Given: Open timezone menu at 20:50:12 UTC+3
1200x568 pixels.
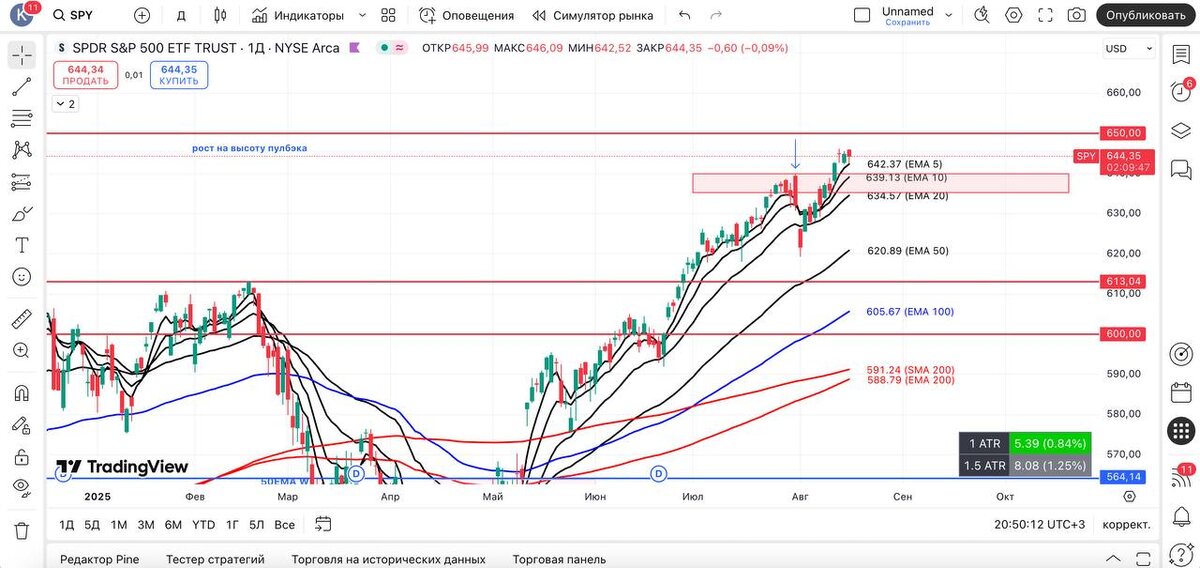Looking at the screenshot, I should 1039,524.
